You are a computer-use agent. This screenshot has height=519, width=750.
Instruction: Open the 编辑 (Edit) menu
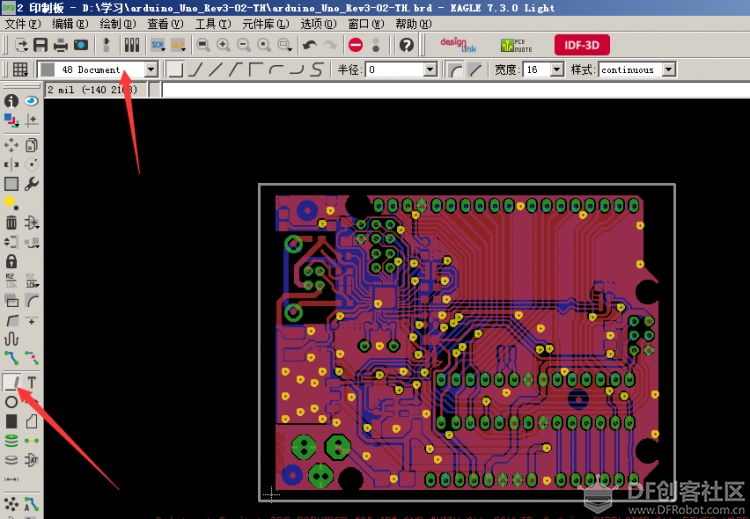(70, 23)
